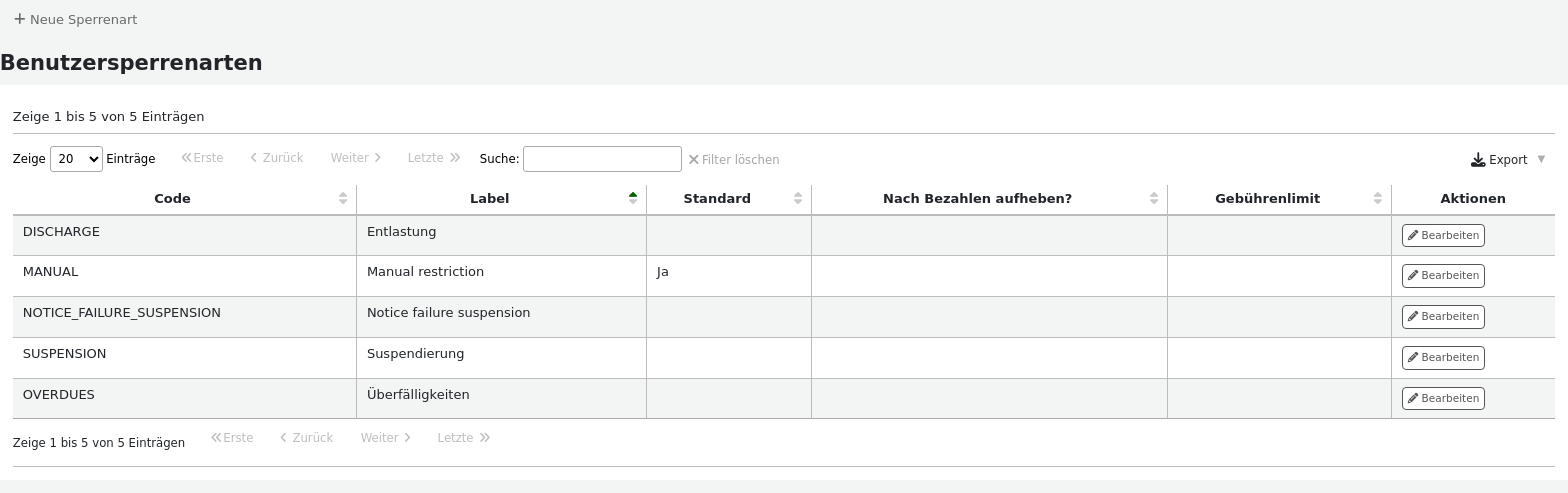Go to Weiter page in top pagination
This screenshot has width=1568, height=493.
point(356,158)
